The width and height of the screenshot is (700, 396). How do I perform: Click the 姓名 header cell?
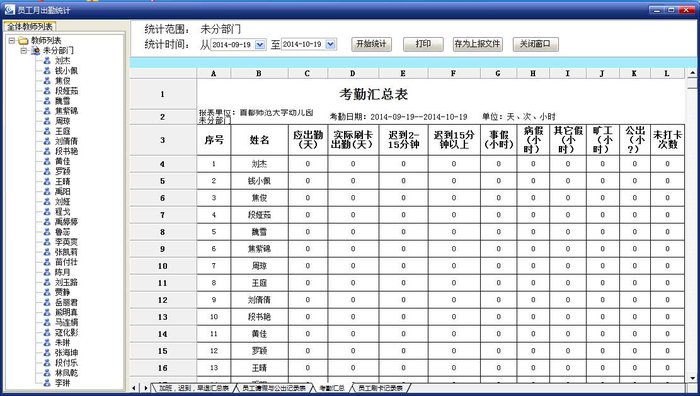(x=259, y=140)
